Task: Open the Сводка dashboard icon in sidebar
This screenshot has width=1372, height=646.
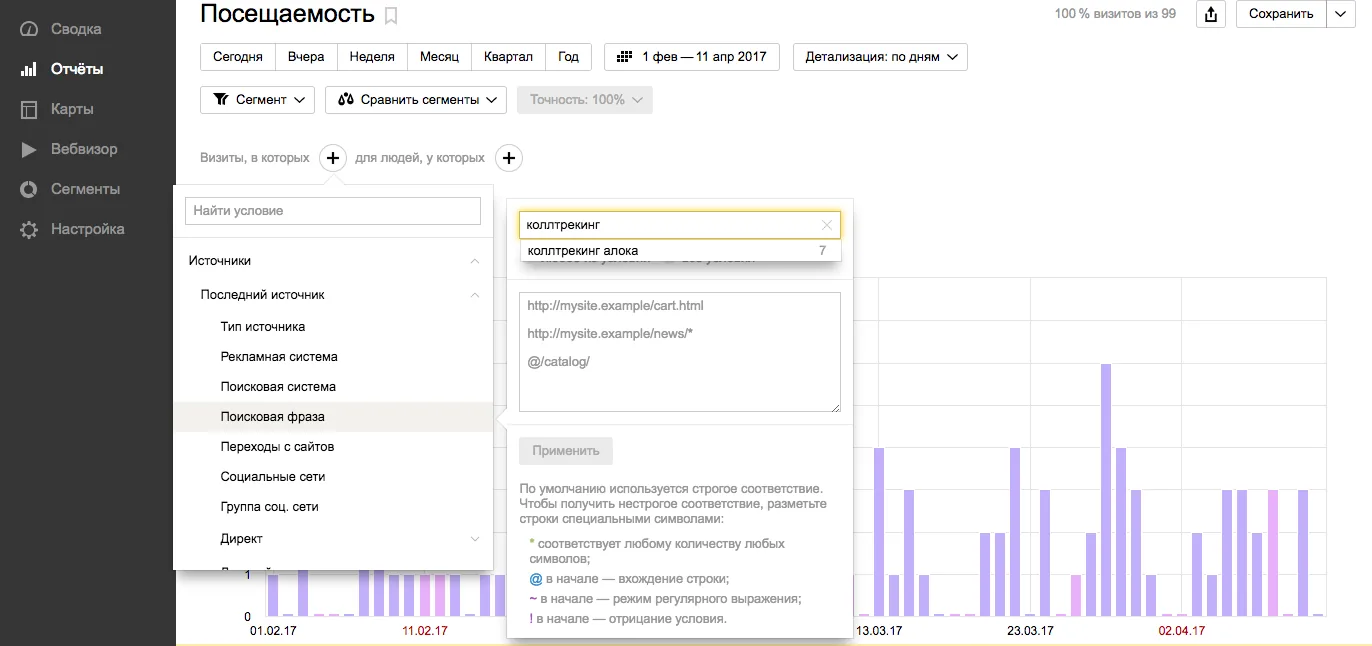Action: [30, 30]
